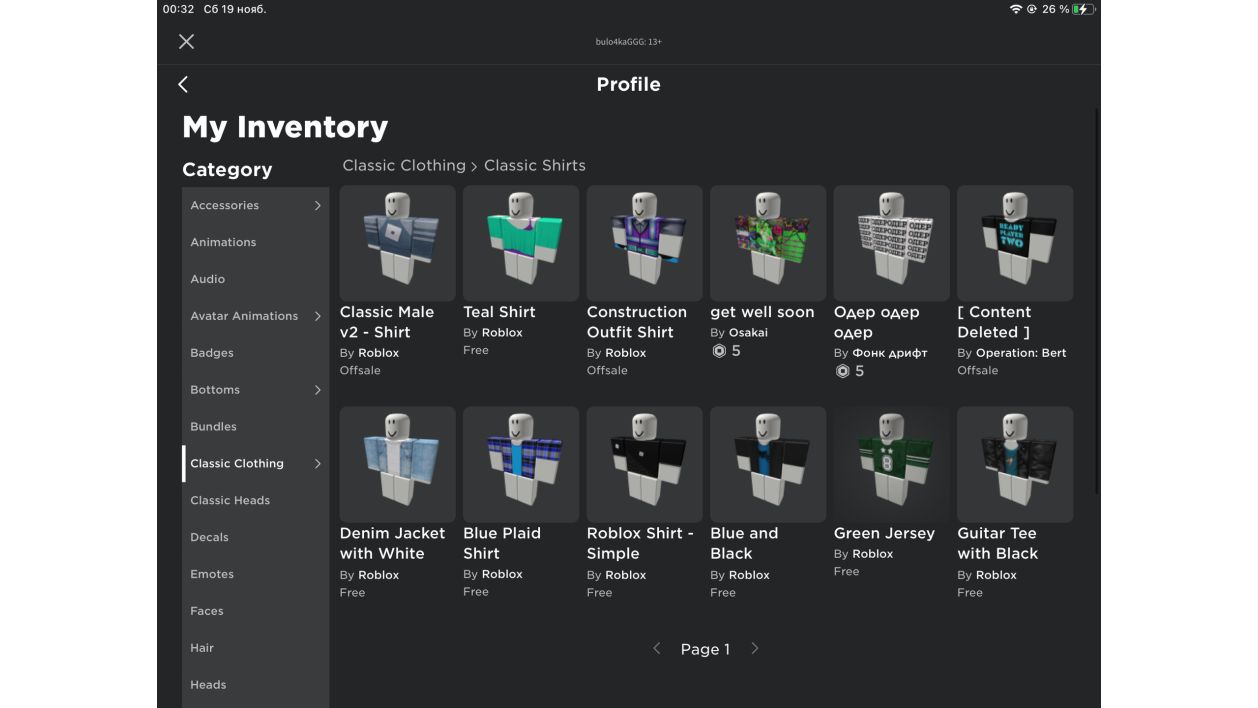Open Guitar Tee with Black thumbnail
Screen dimensions: 1258x708
click(1015, 464)
